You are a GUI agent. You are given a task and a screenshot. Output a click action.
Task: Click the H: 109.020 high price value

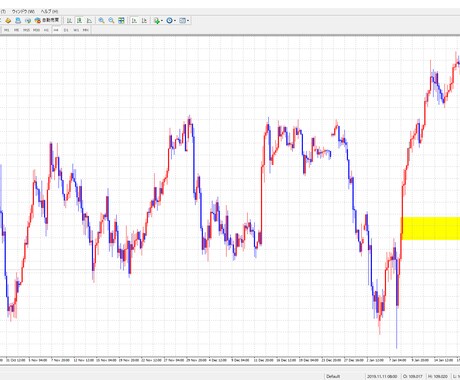[x=438, y=377]
